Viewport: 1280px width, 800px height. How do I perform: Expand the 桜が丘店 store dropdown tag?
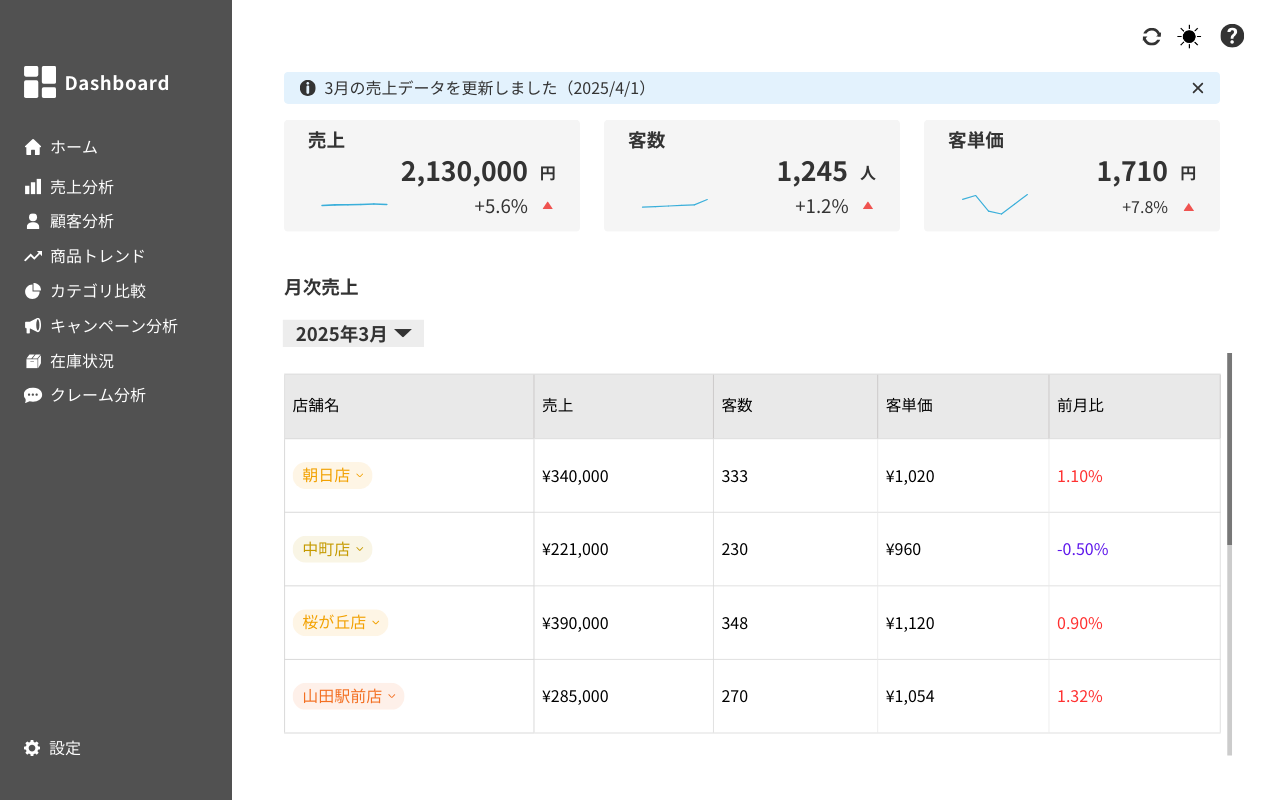340,623
